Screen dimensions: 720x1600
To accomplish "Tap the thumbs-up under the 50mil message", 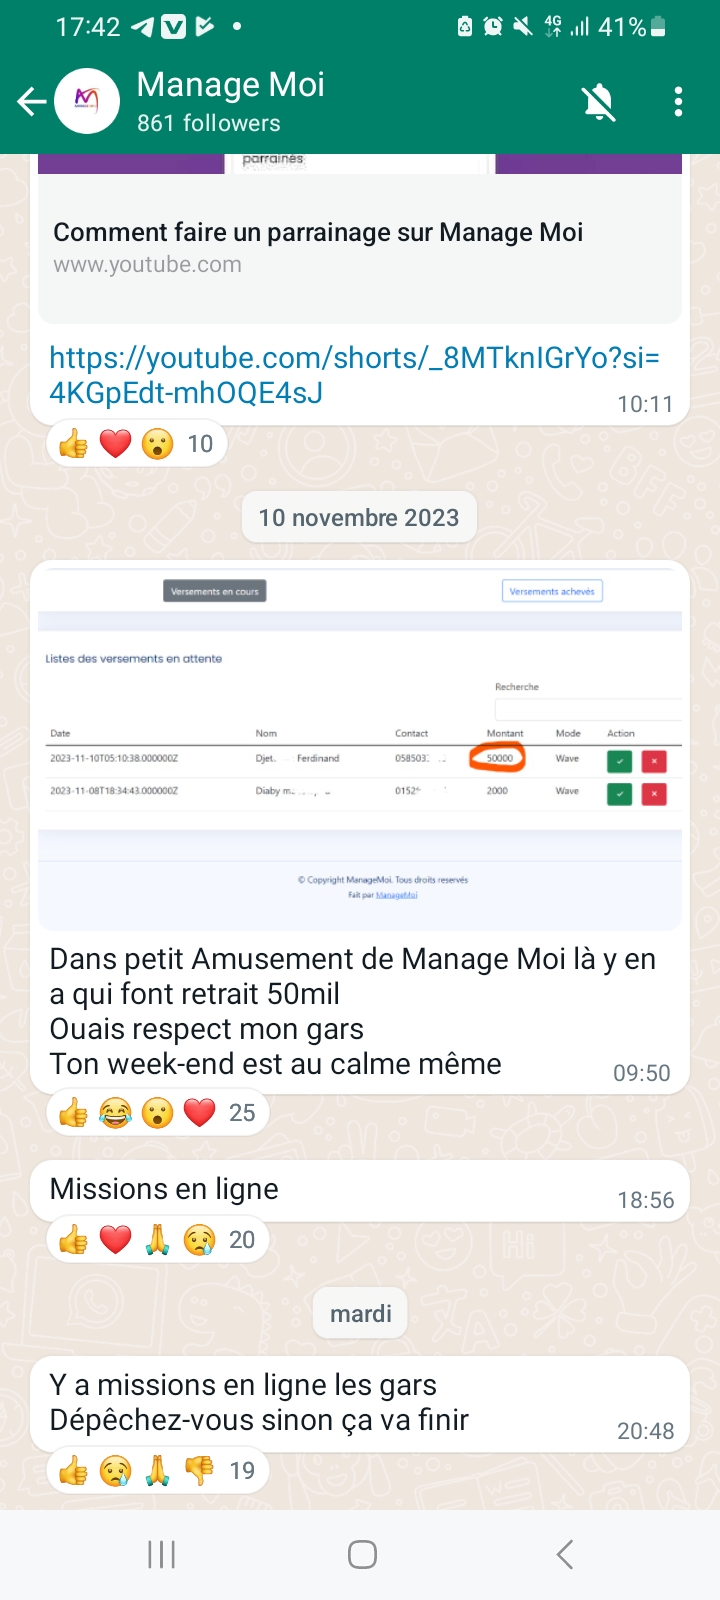I will (x=73, y=1113).
